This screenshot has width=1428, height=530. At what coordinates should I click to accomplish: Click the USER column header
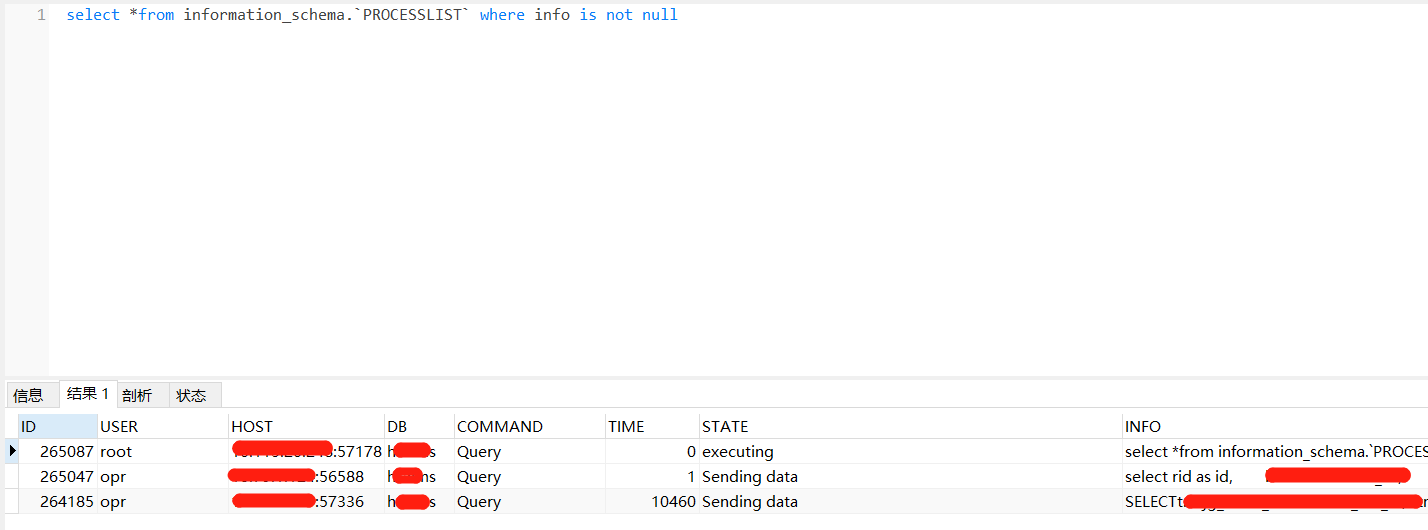(x=162, y=426)
